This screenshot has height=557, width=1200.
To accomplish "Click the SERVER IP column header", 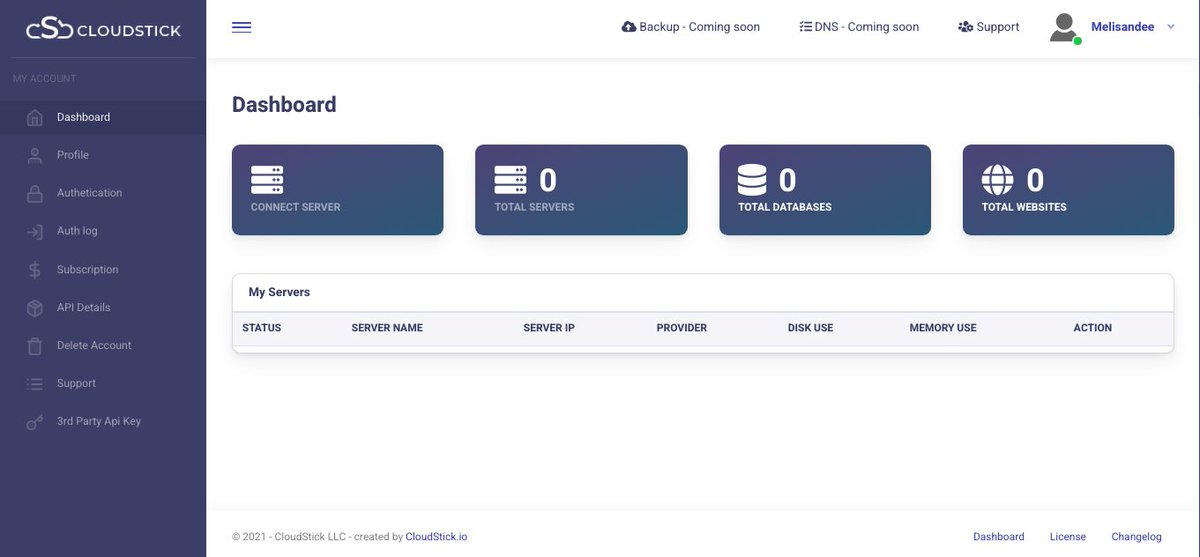I will pos(549,328).
